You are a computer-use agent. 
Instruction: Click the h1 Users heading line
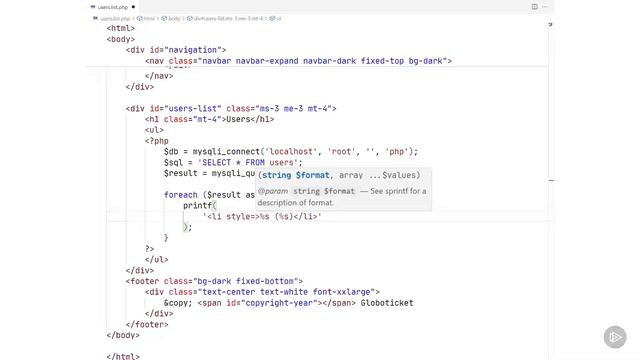209,119
